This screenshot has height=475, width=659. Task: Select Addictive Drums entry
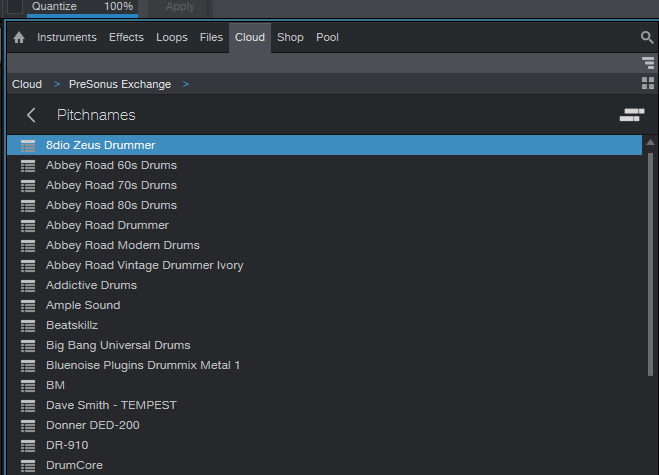pos(324,285)
